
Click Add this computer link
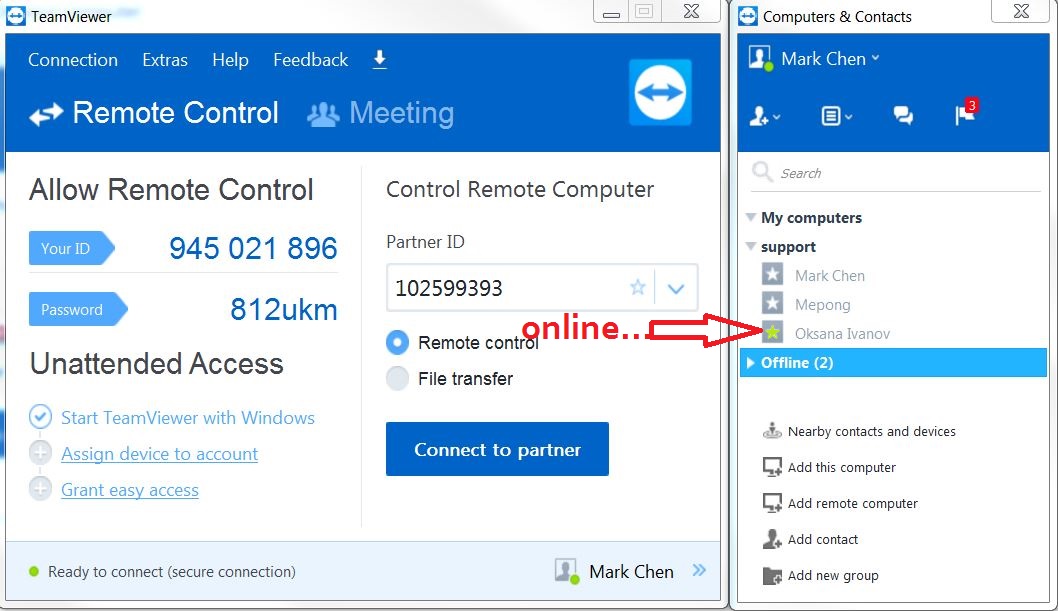pyautogui.click(x=841, y=467)
